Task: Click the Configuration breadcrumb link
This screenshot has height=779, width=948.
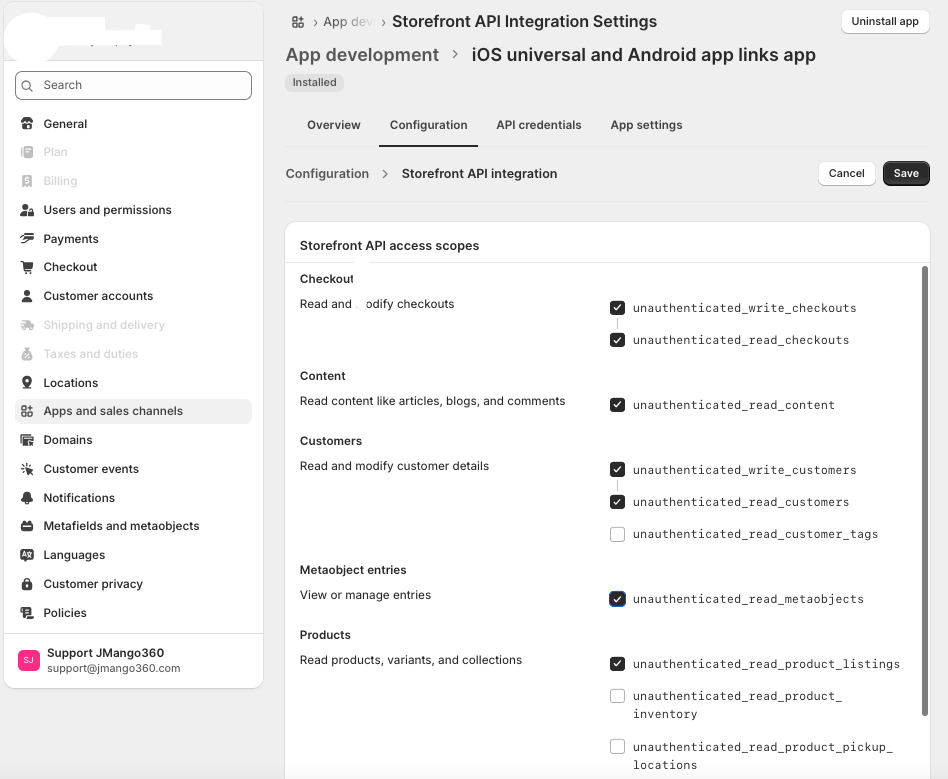Action: 327,173
